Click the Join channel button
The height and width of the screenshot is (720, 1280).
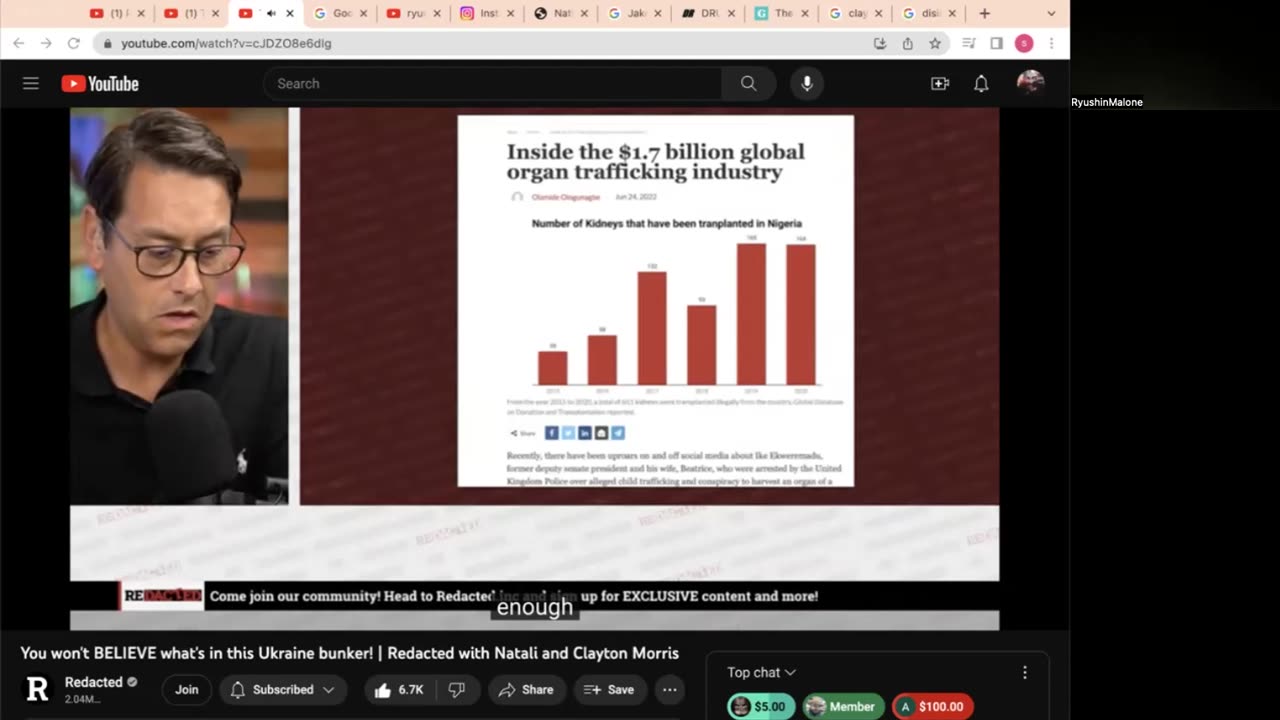187,690
